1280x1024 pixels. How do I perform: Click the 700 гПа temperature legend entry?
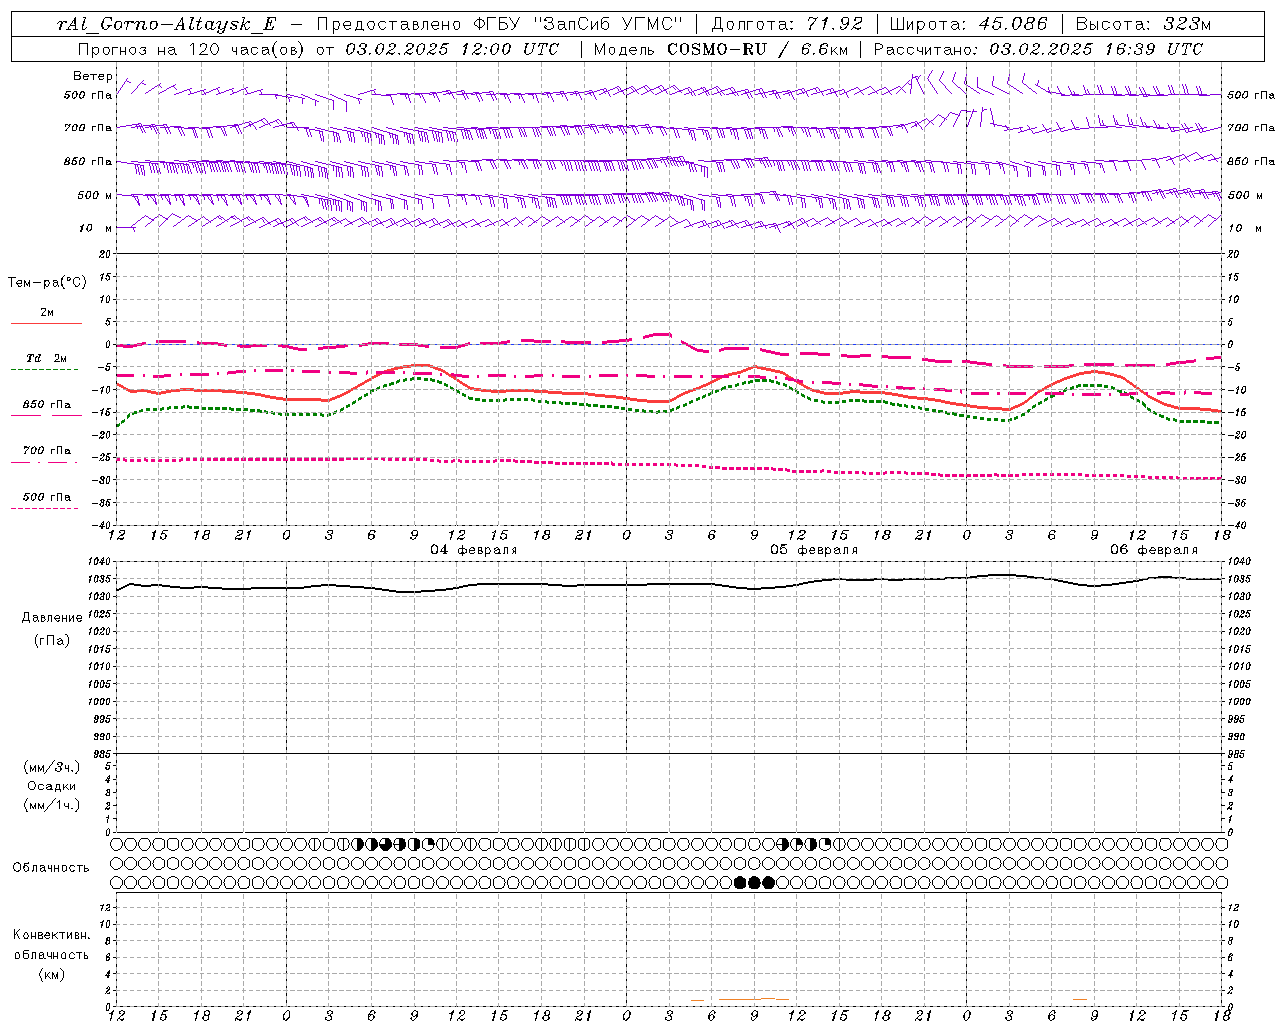(46, 451)
